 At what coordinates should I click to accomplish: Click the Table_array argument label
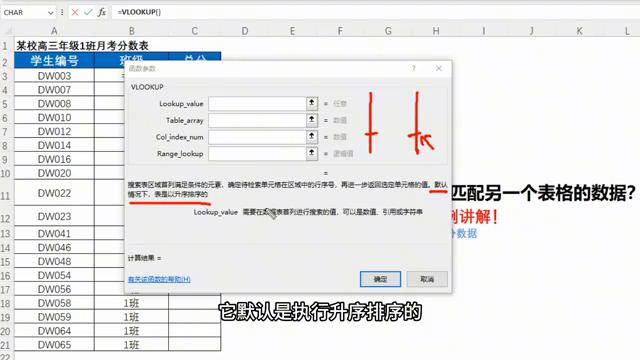pyautogui.click(x=184, y=120)
